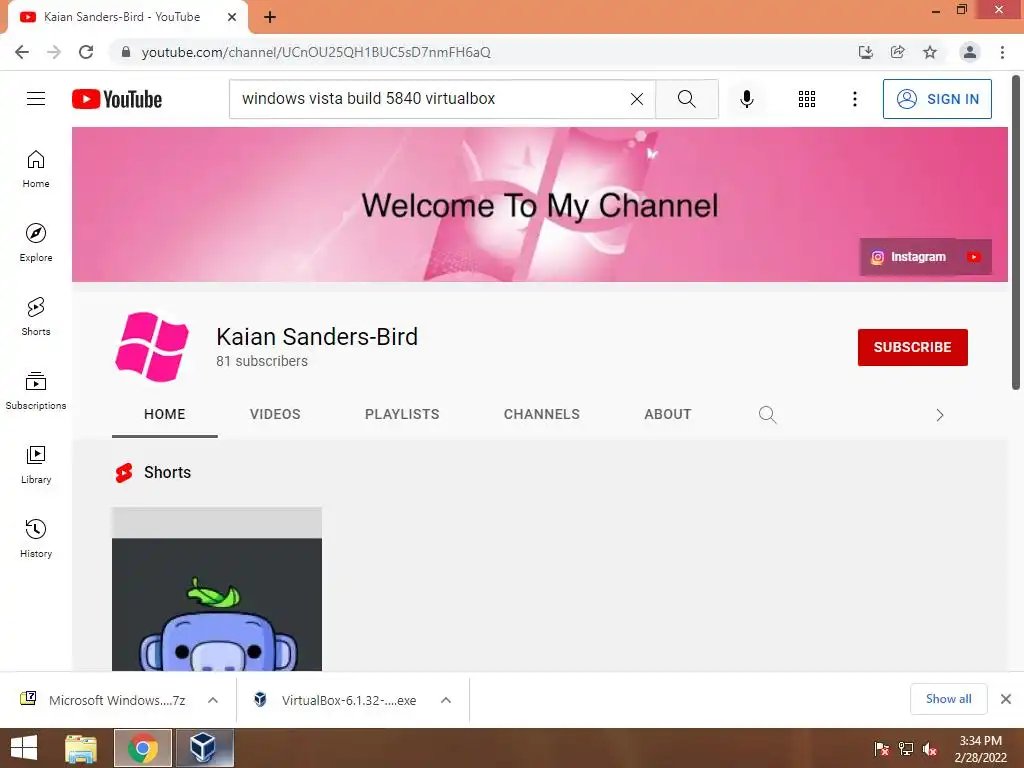Open Action Center flag tray icon
This screenshot has width=1024, height=768.
pyautogui.click(x=881, y=749)
